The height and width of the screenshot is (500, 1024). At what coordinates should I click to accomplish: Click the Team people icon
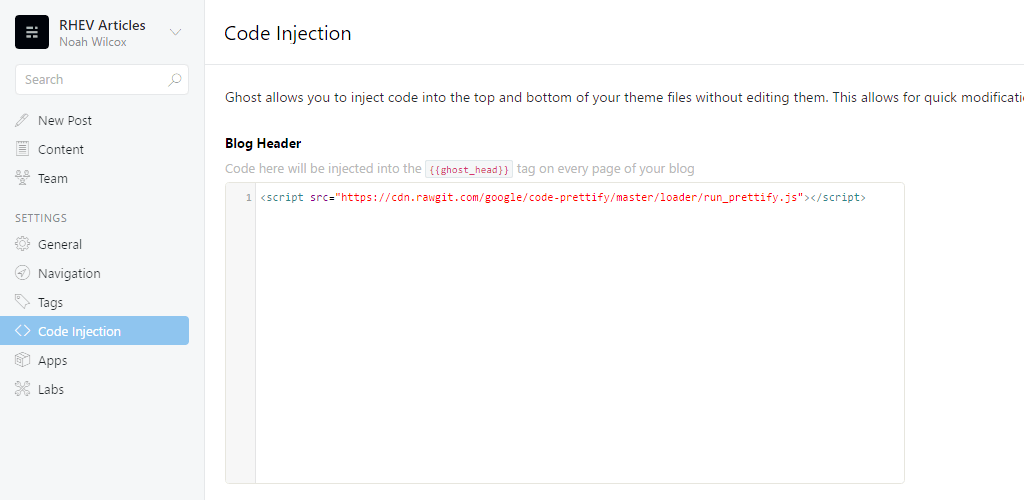tap(22, 178)
